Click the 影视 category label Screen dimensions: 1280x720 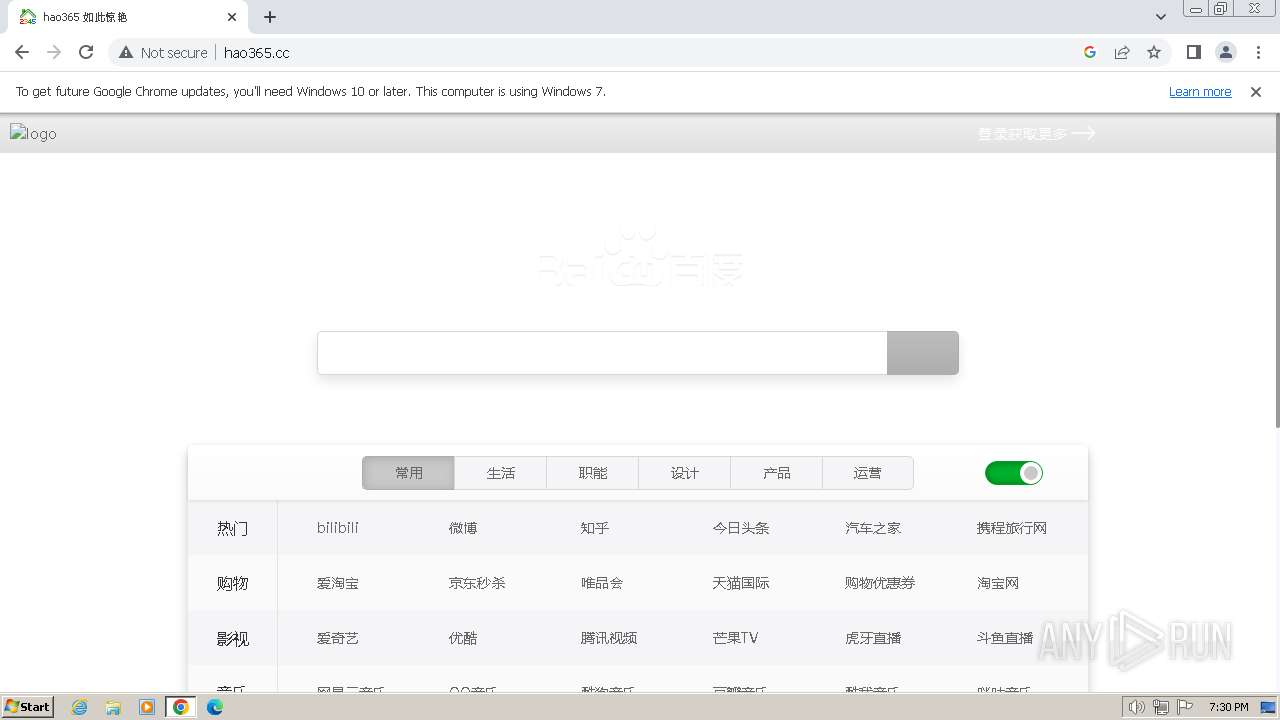233,638
